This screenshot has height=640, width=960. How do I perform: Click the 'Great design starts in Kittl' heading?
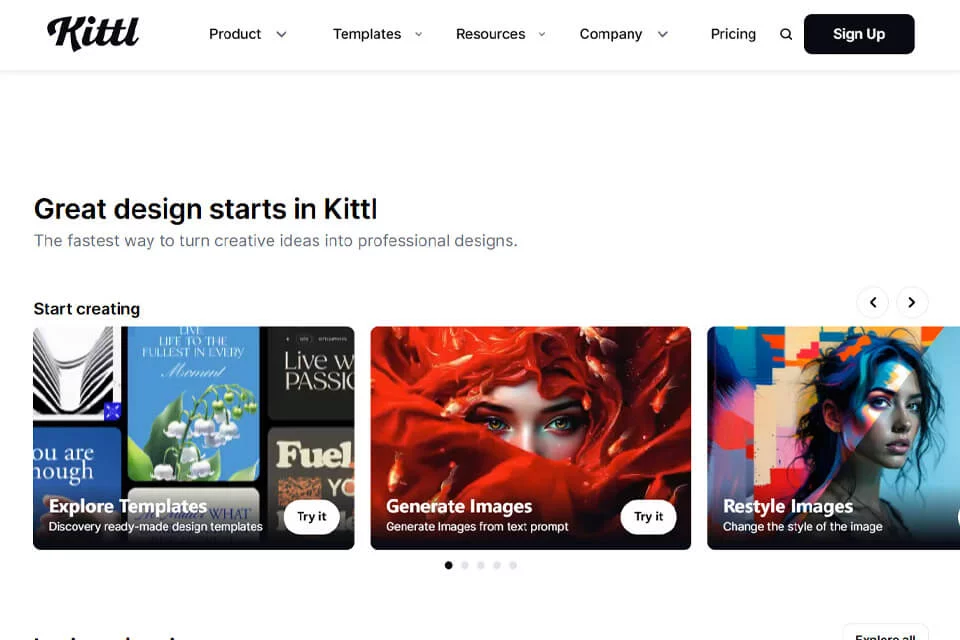205,209
